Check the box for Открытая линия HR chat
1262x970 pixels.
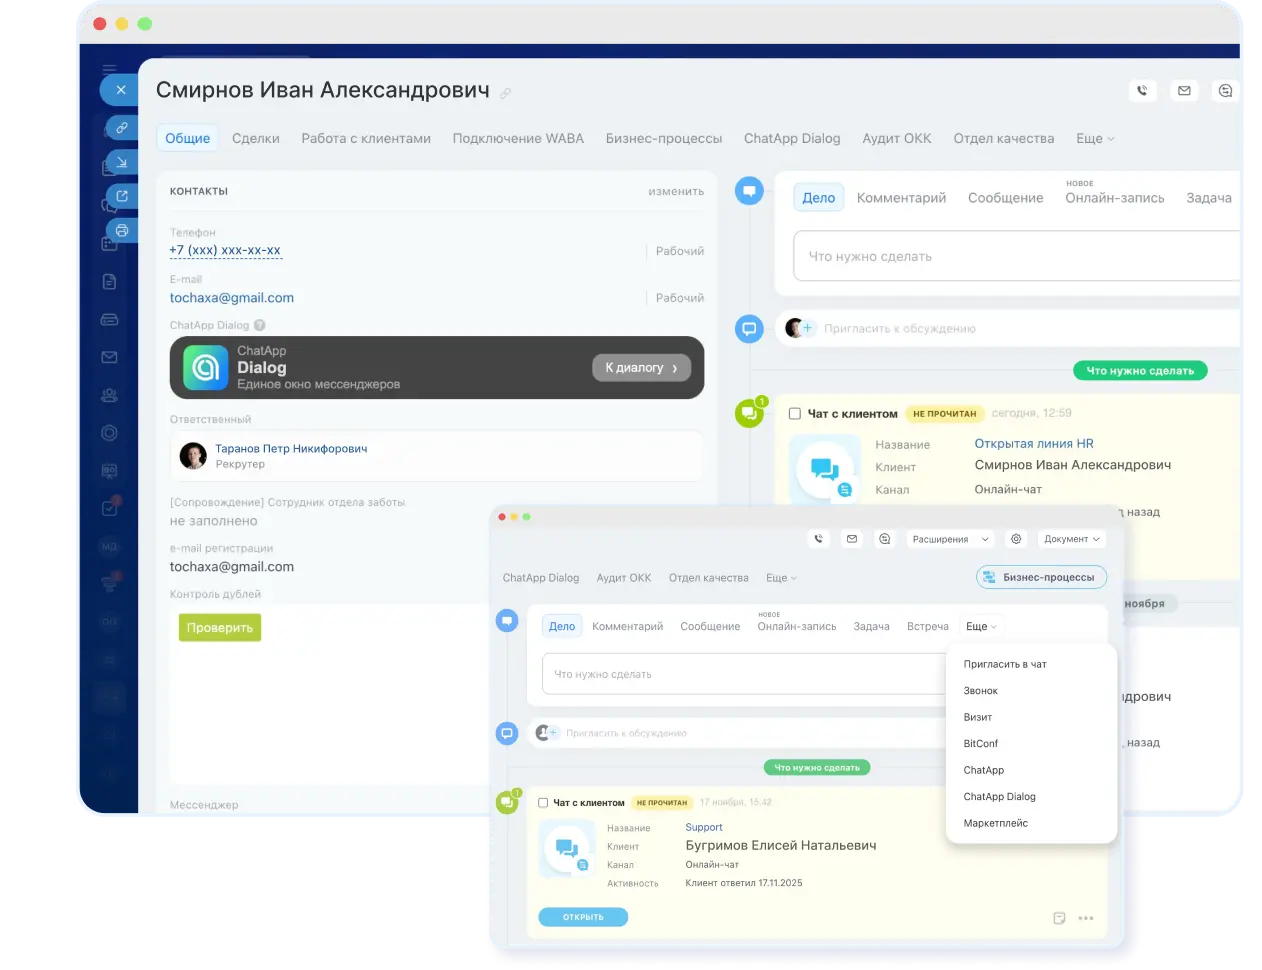(x=795, y=413)
